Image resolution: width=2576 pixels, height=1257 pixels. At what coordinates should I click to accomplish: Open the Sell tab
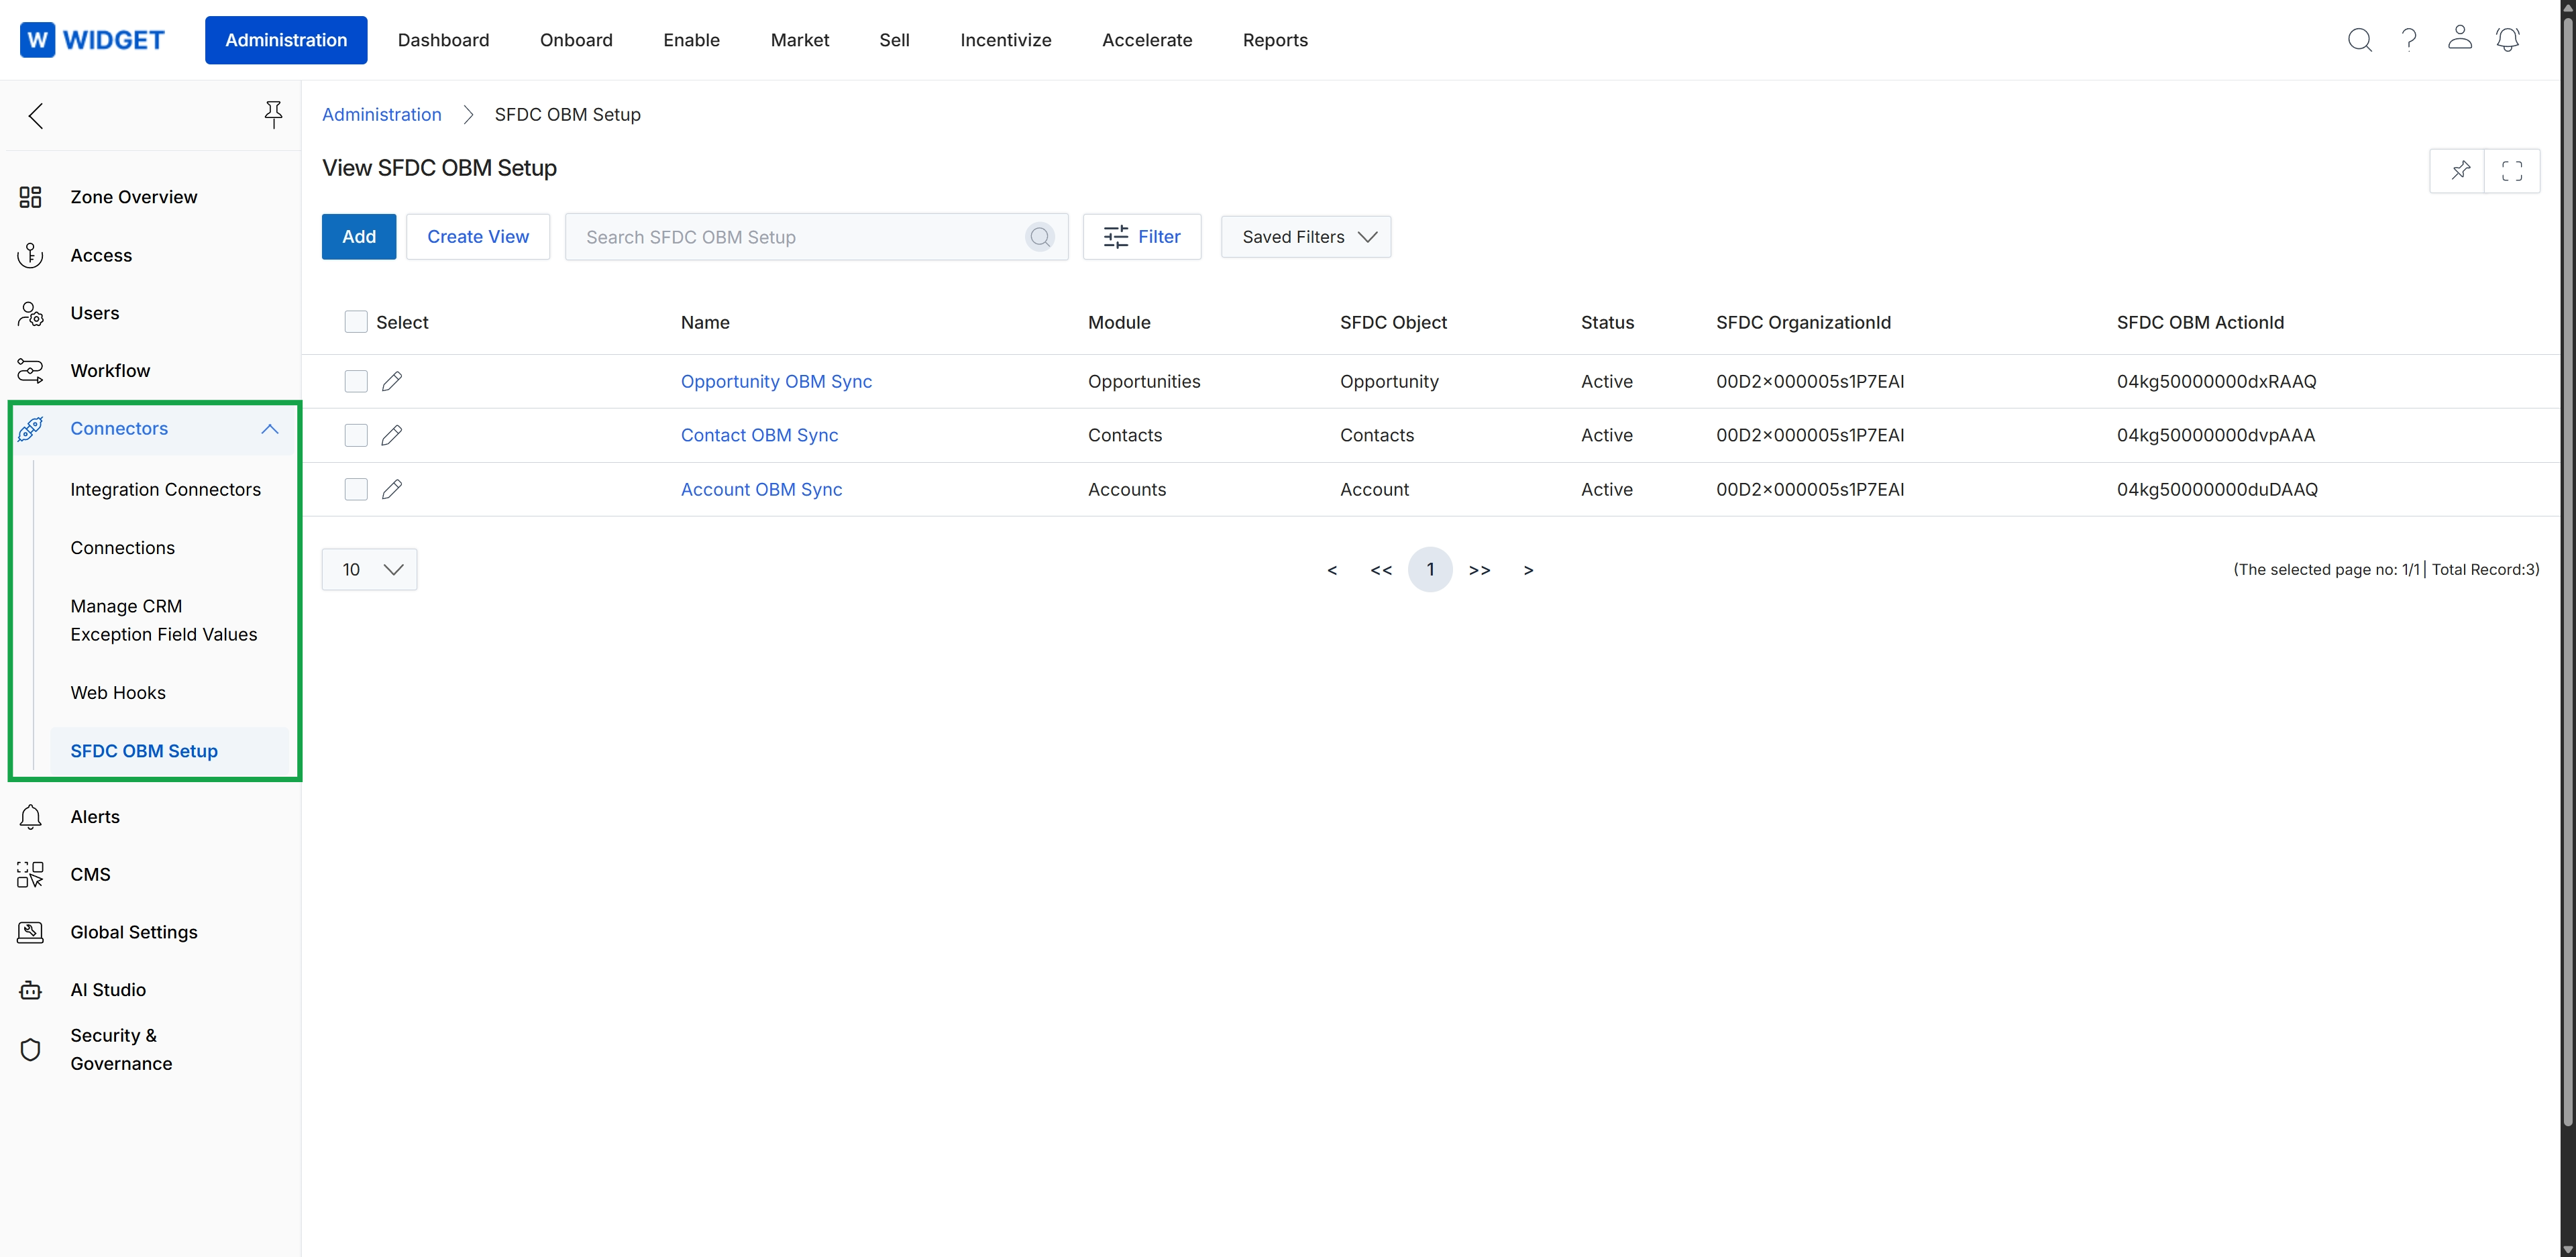click(x=894, y=40)
